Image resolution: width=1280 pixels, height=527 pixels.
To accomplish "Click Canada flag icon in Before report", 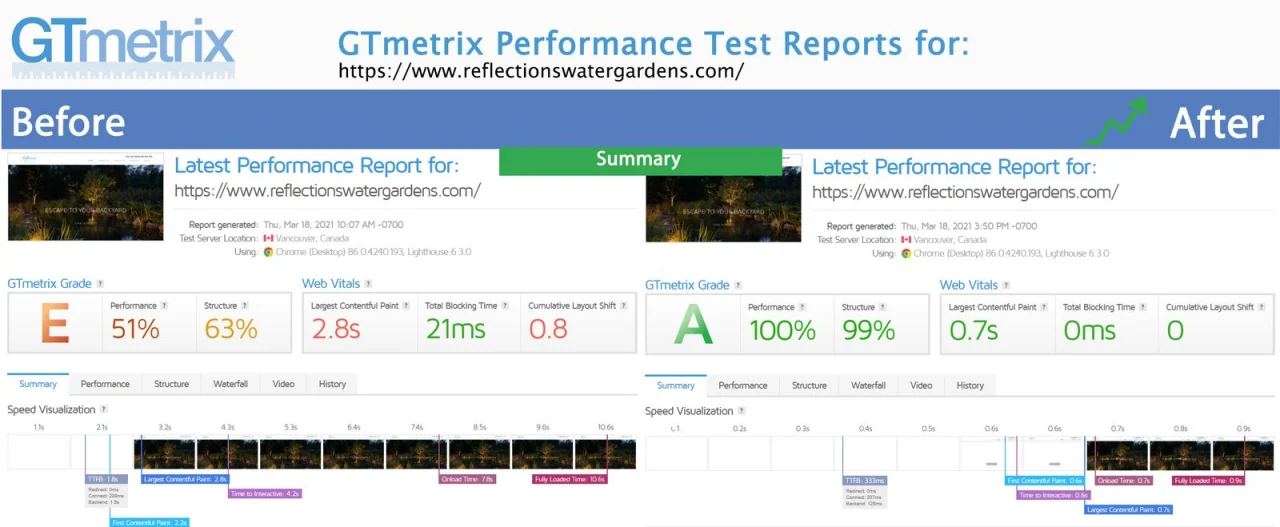I will 268,239.
